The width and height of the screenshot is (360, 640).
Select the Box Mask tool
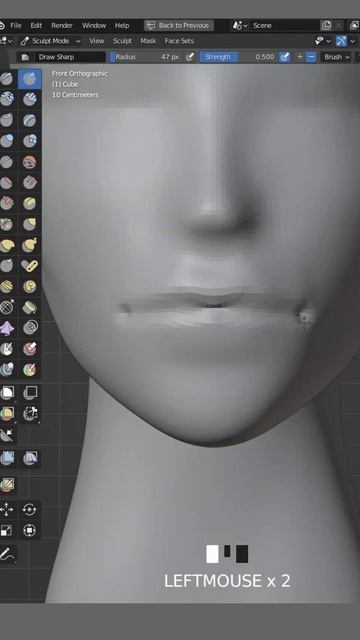6,393
